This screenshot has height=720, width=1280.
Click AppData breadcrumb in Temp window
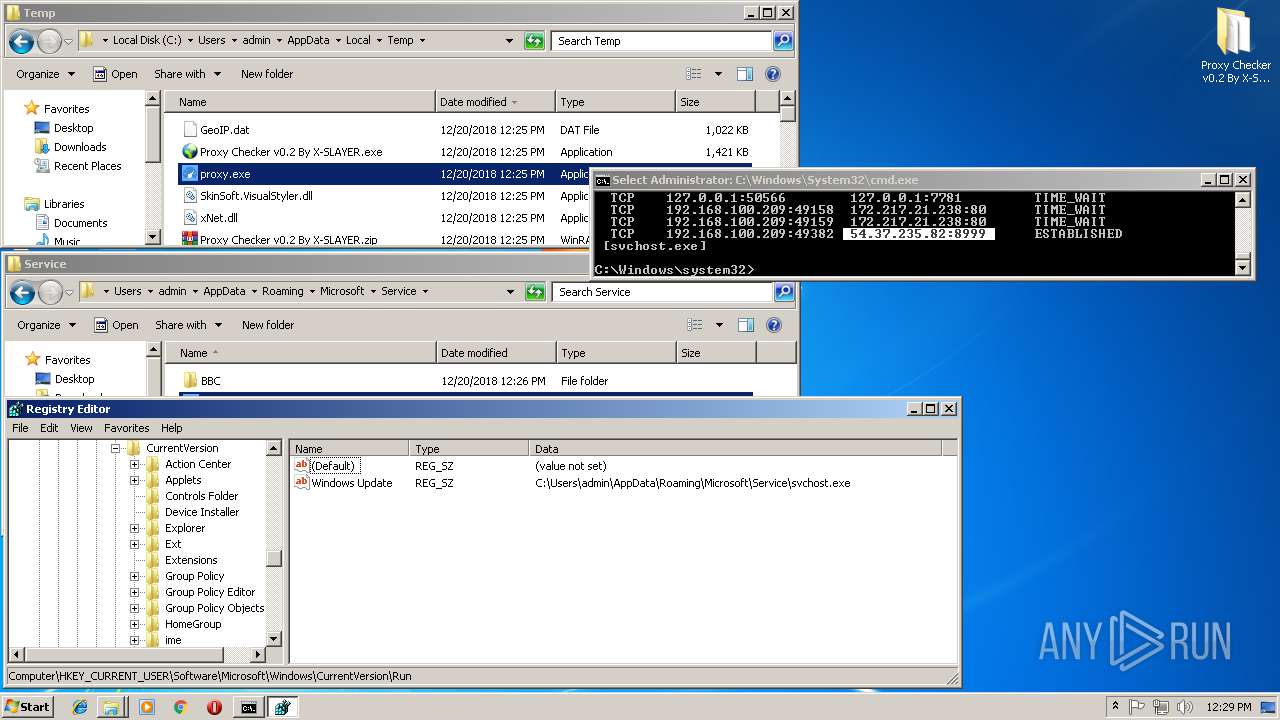click(308, 41)
